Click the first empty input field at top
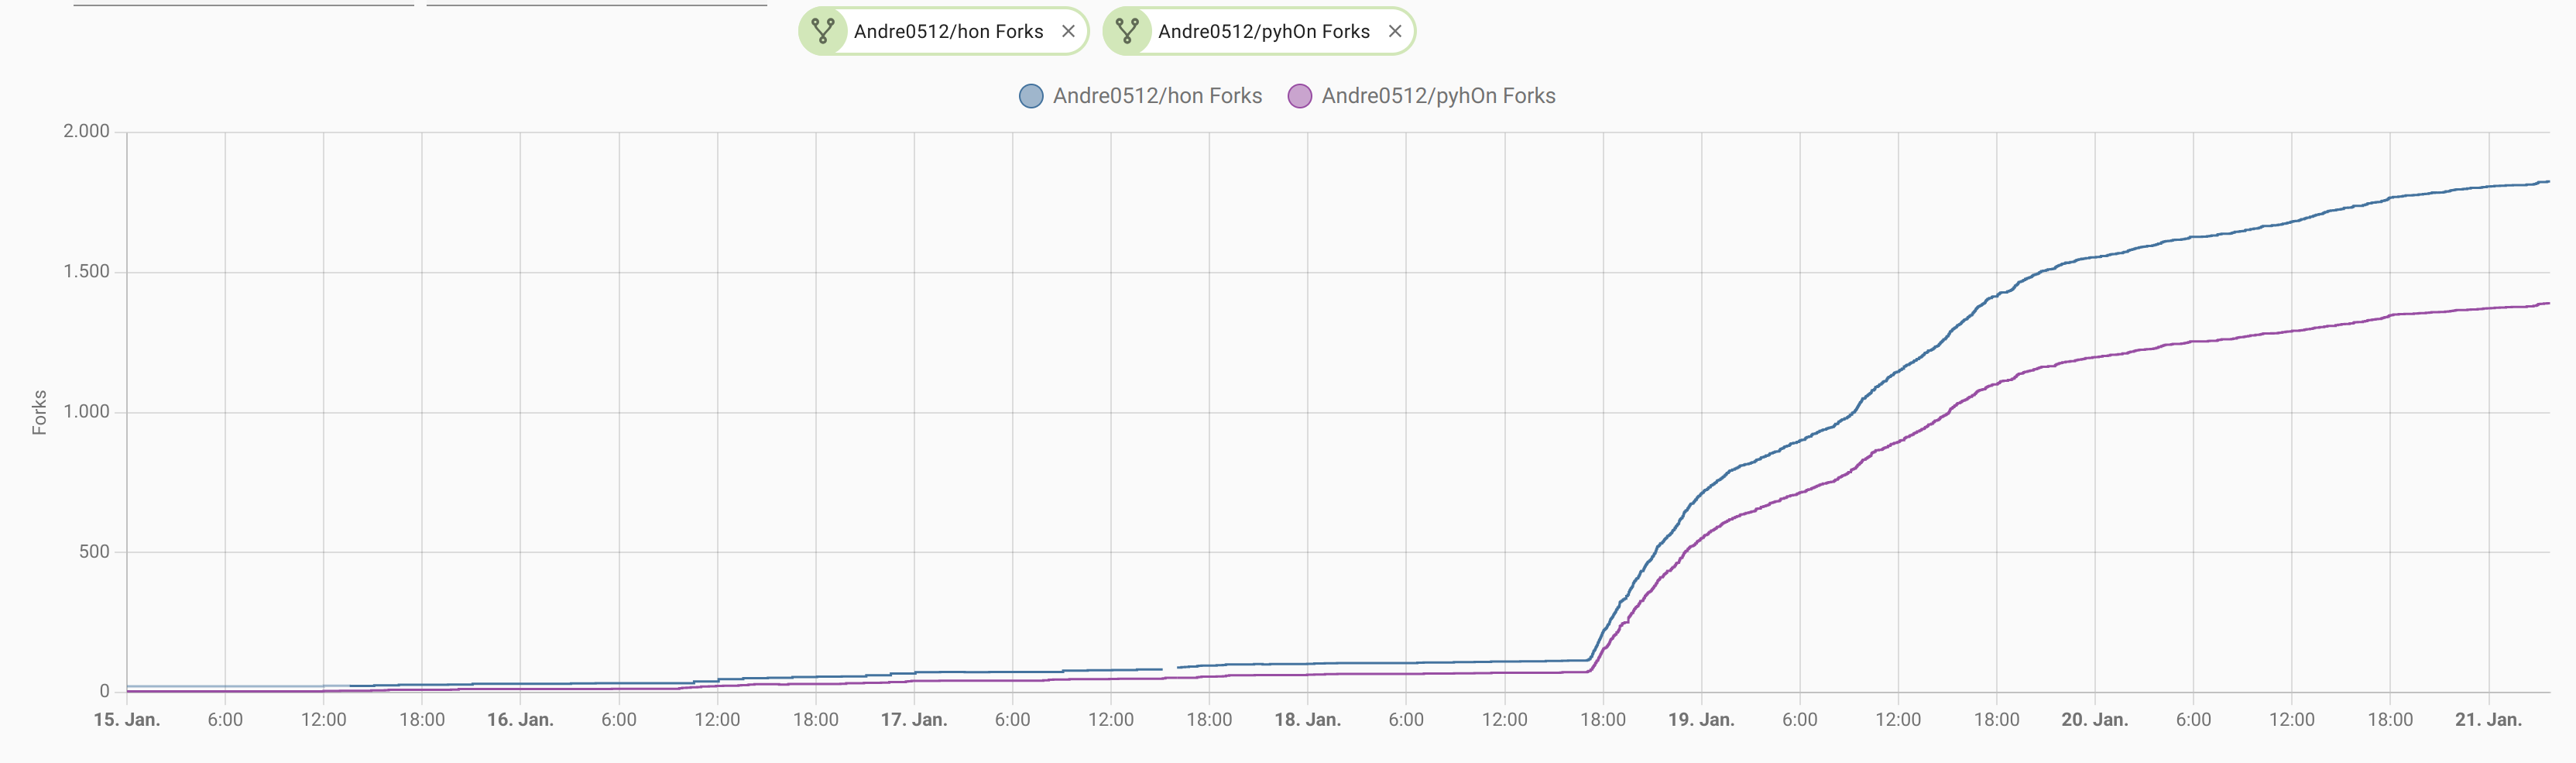 coord(244,3)
